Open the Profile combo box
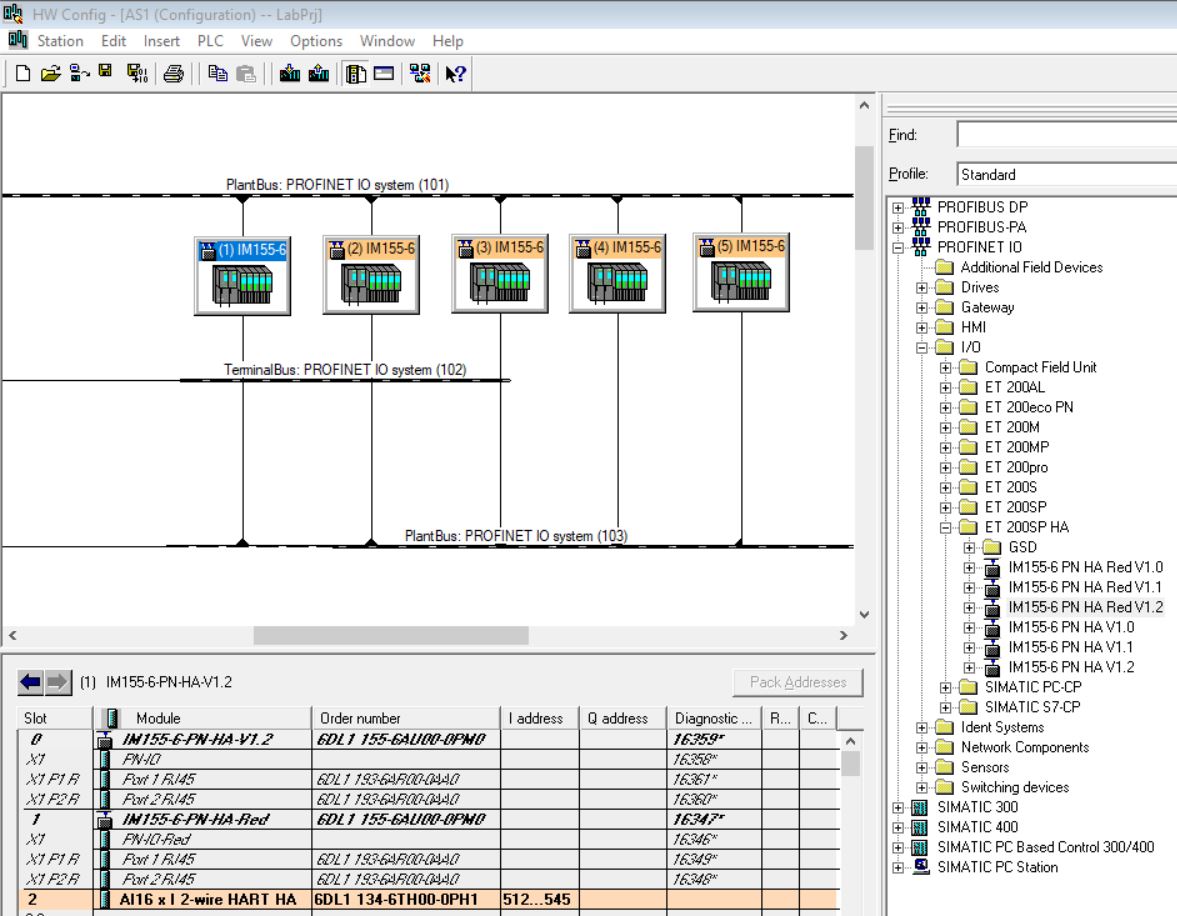This screenshot has width=1177, height=916. click(1067, 174)
